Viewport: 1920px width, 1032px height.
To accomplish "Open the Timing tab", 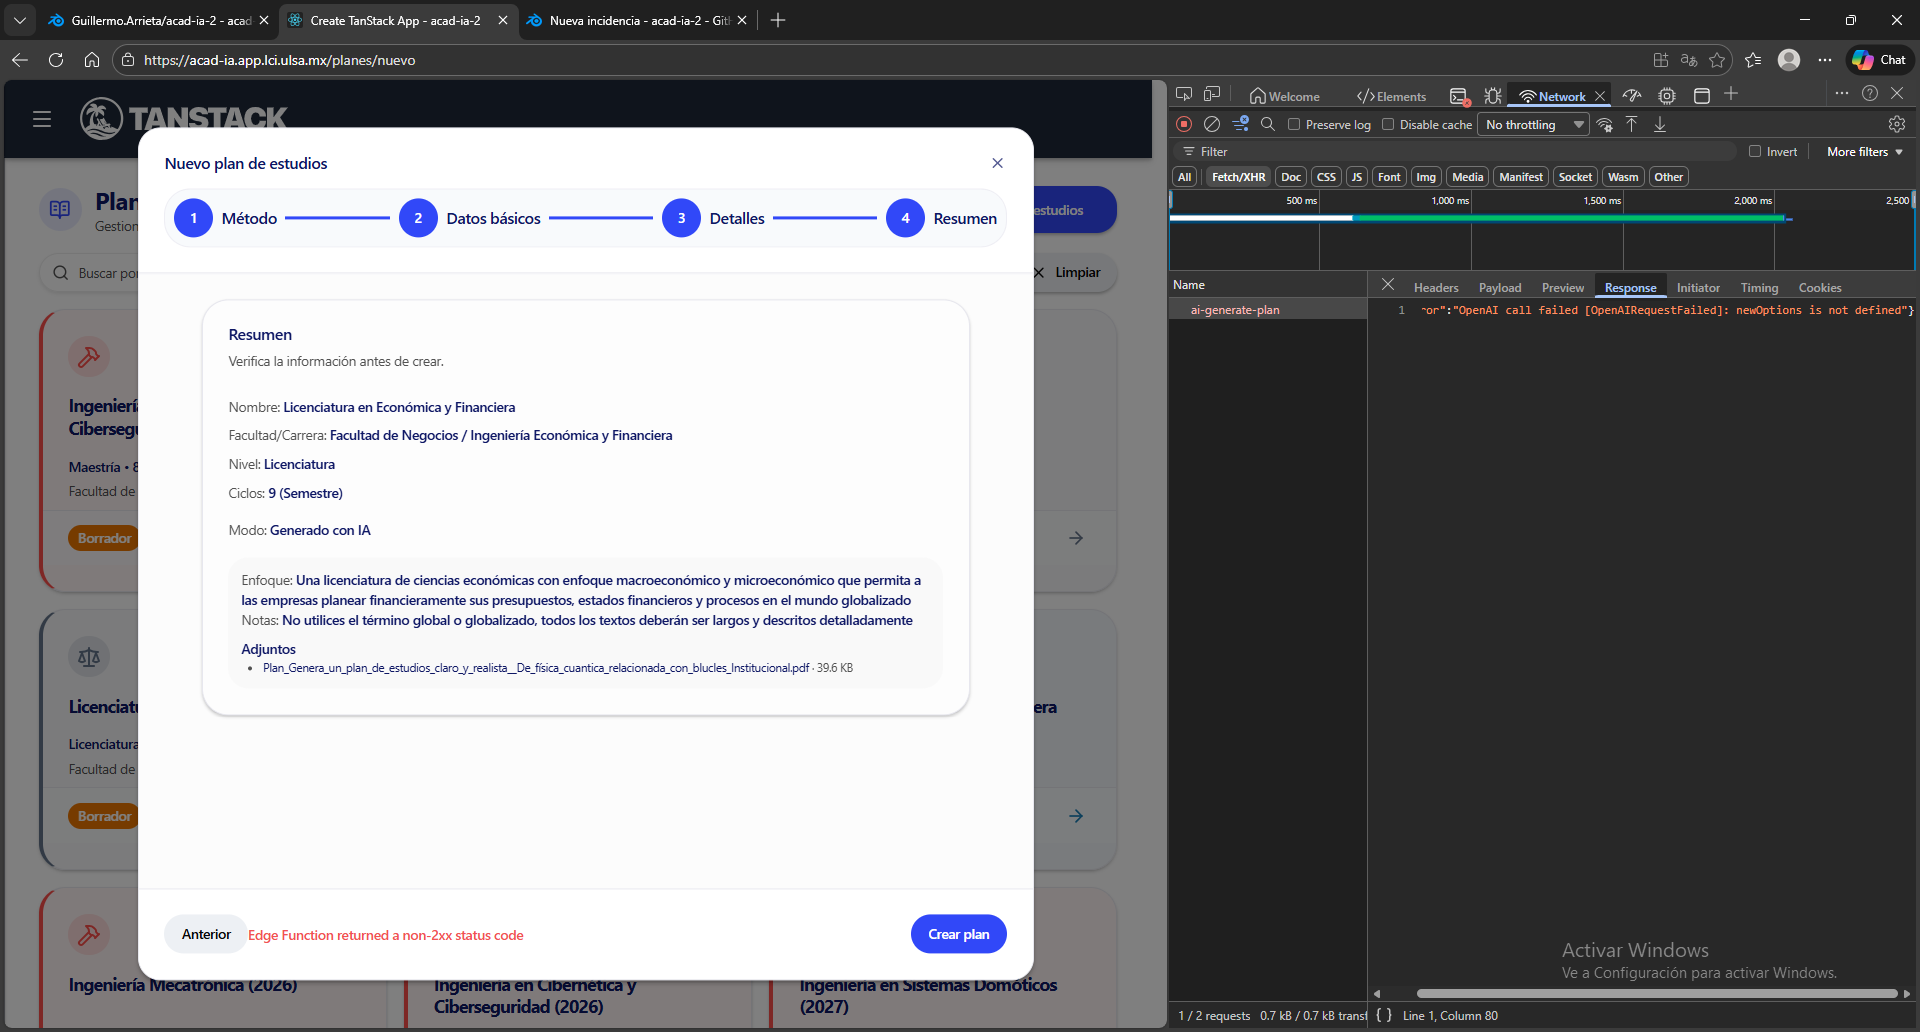I will (1759, 287).
